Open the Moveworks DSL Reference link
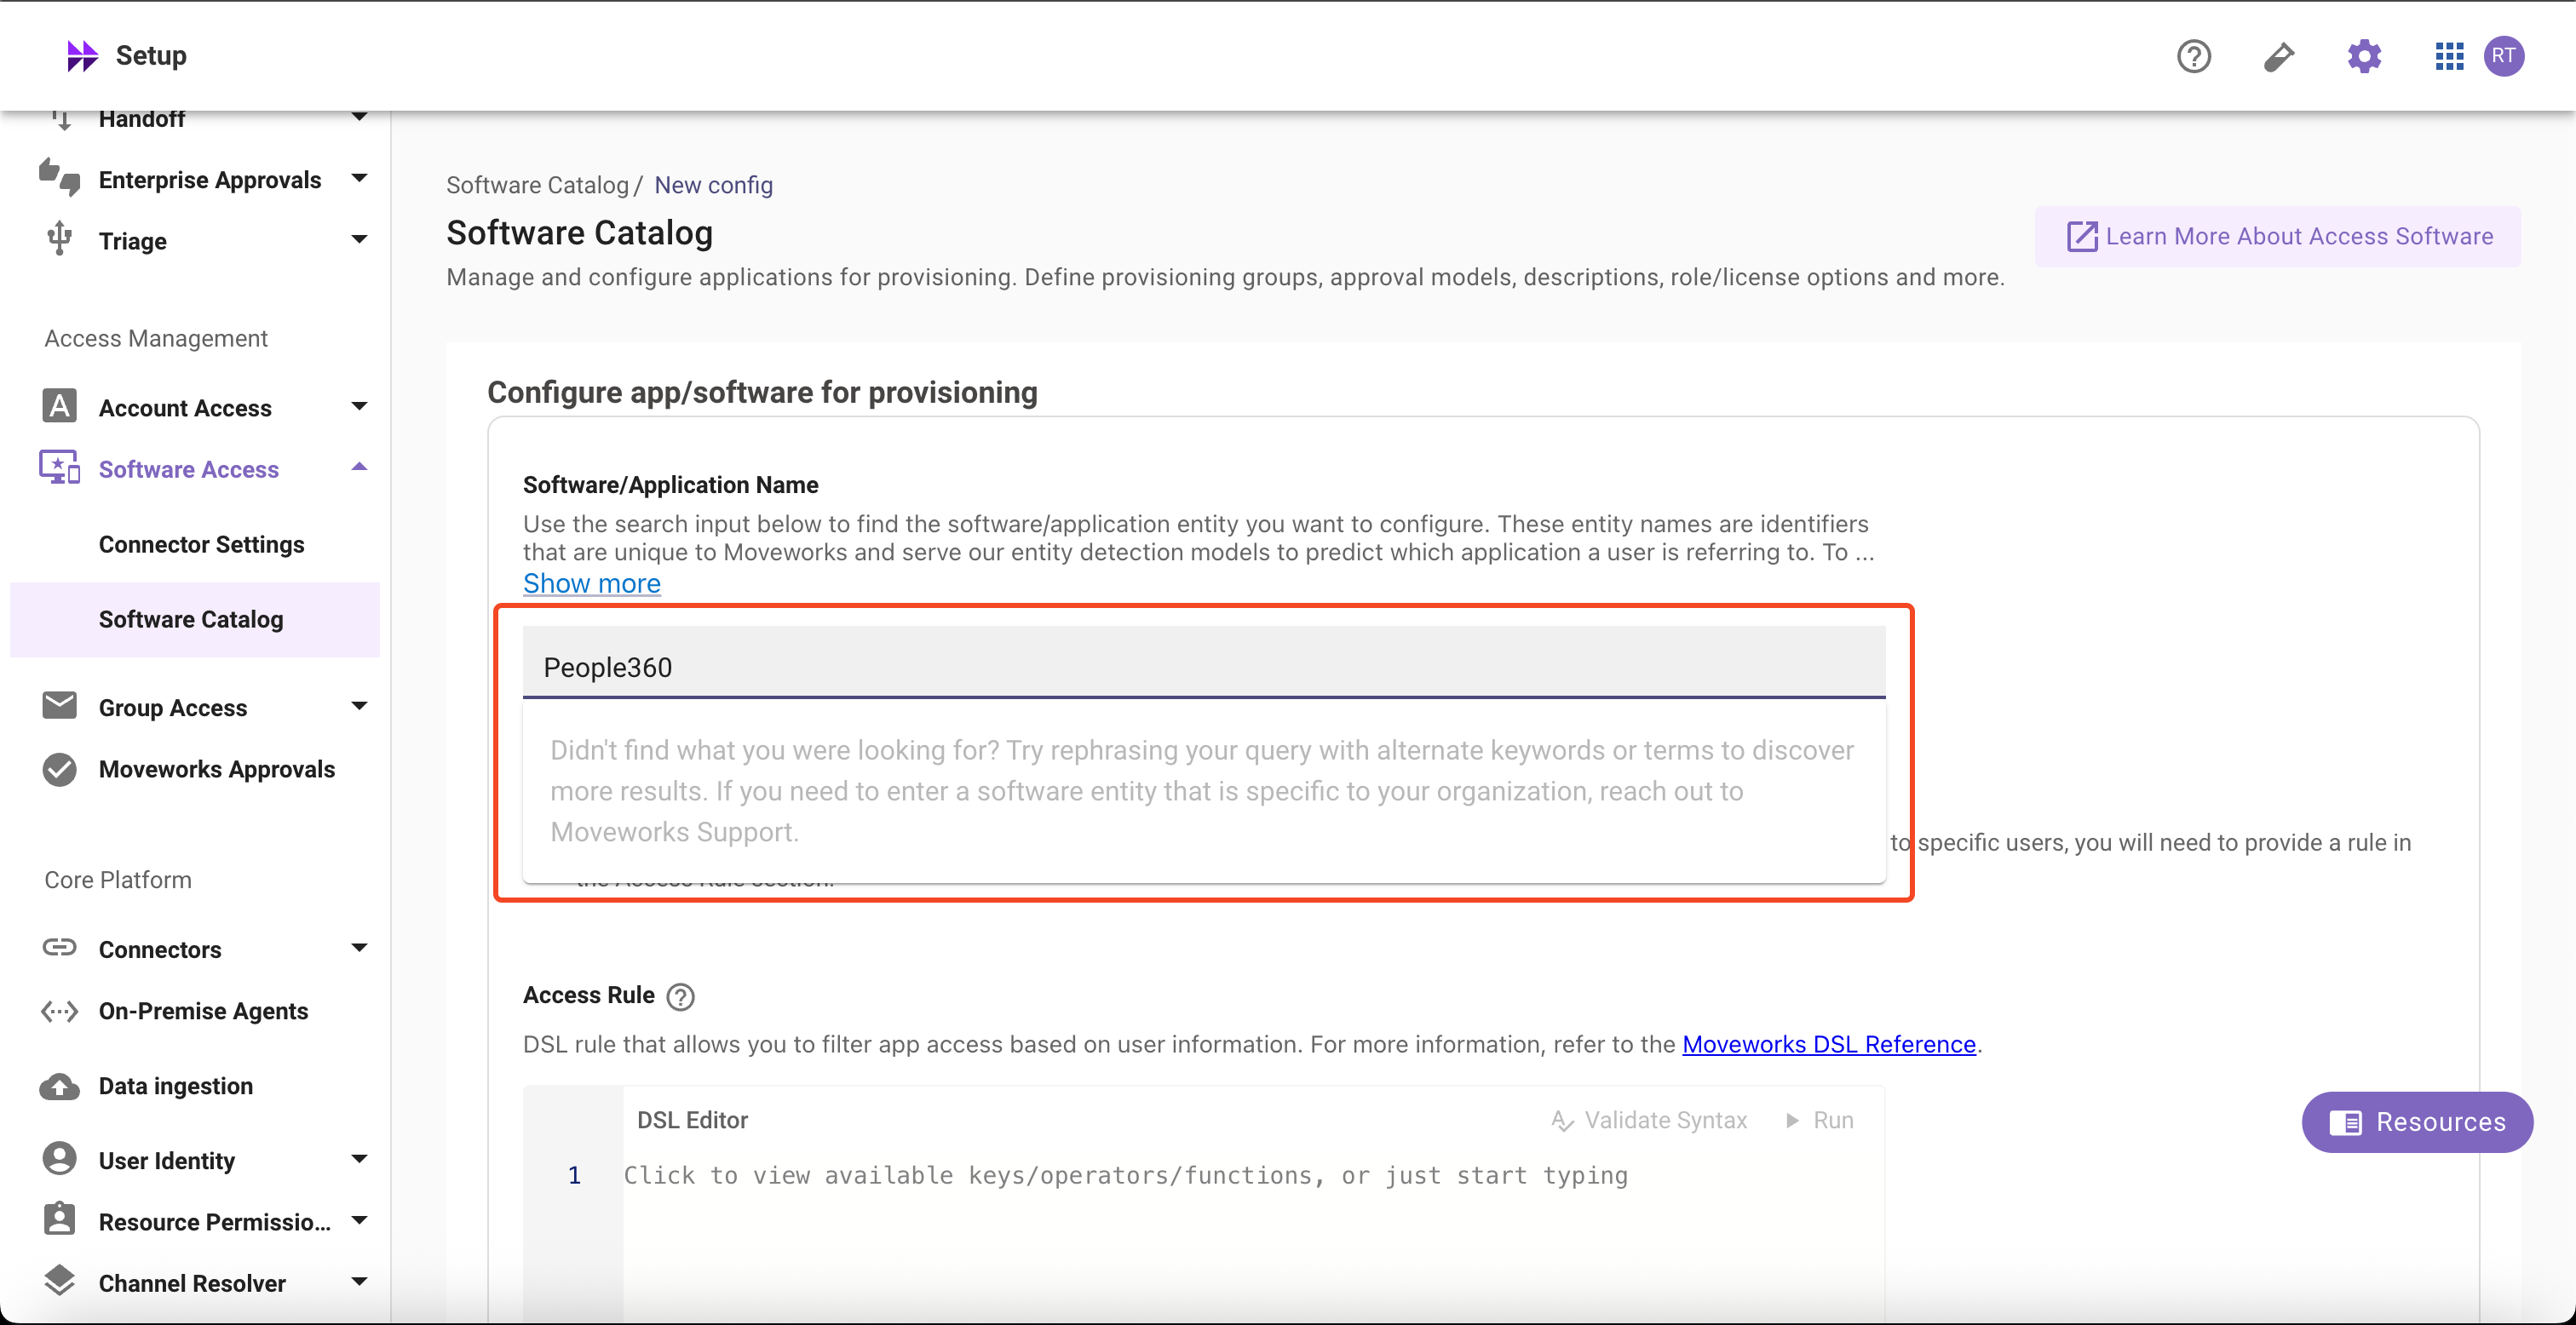The height and width of the screenshot is (1325, 2576). click(1828, 1044)
